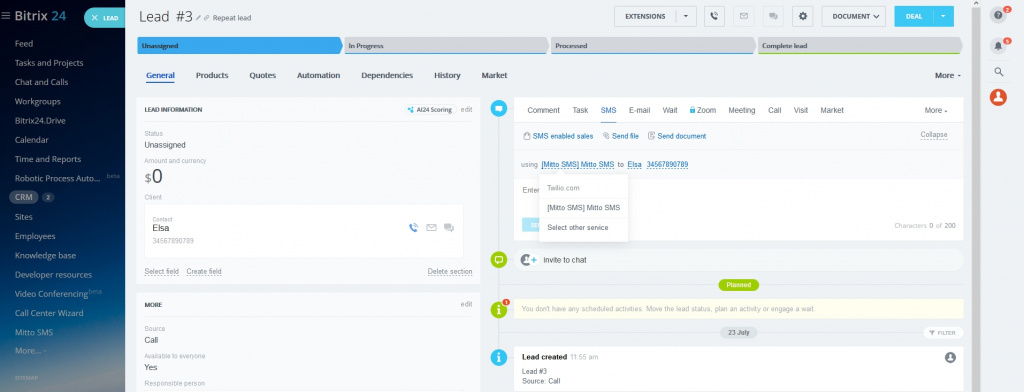
Task: Click the author avatar on Lead created entry
Action: [950, 357]
